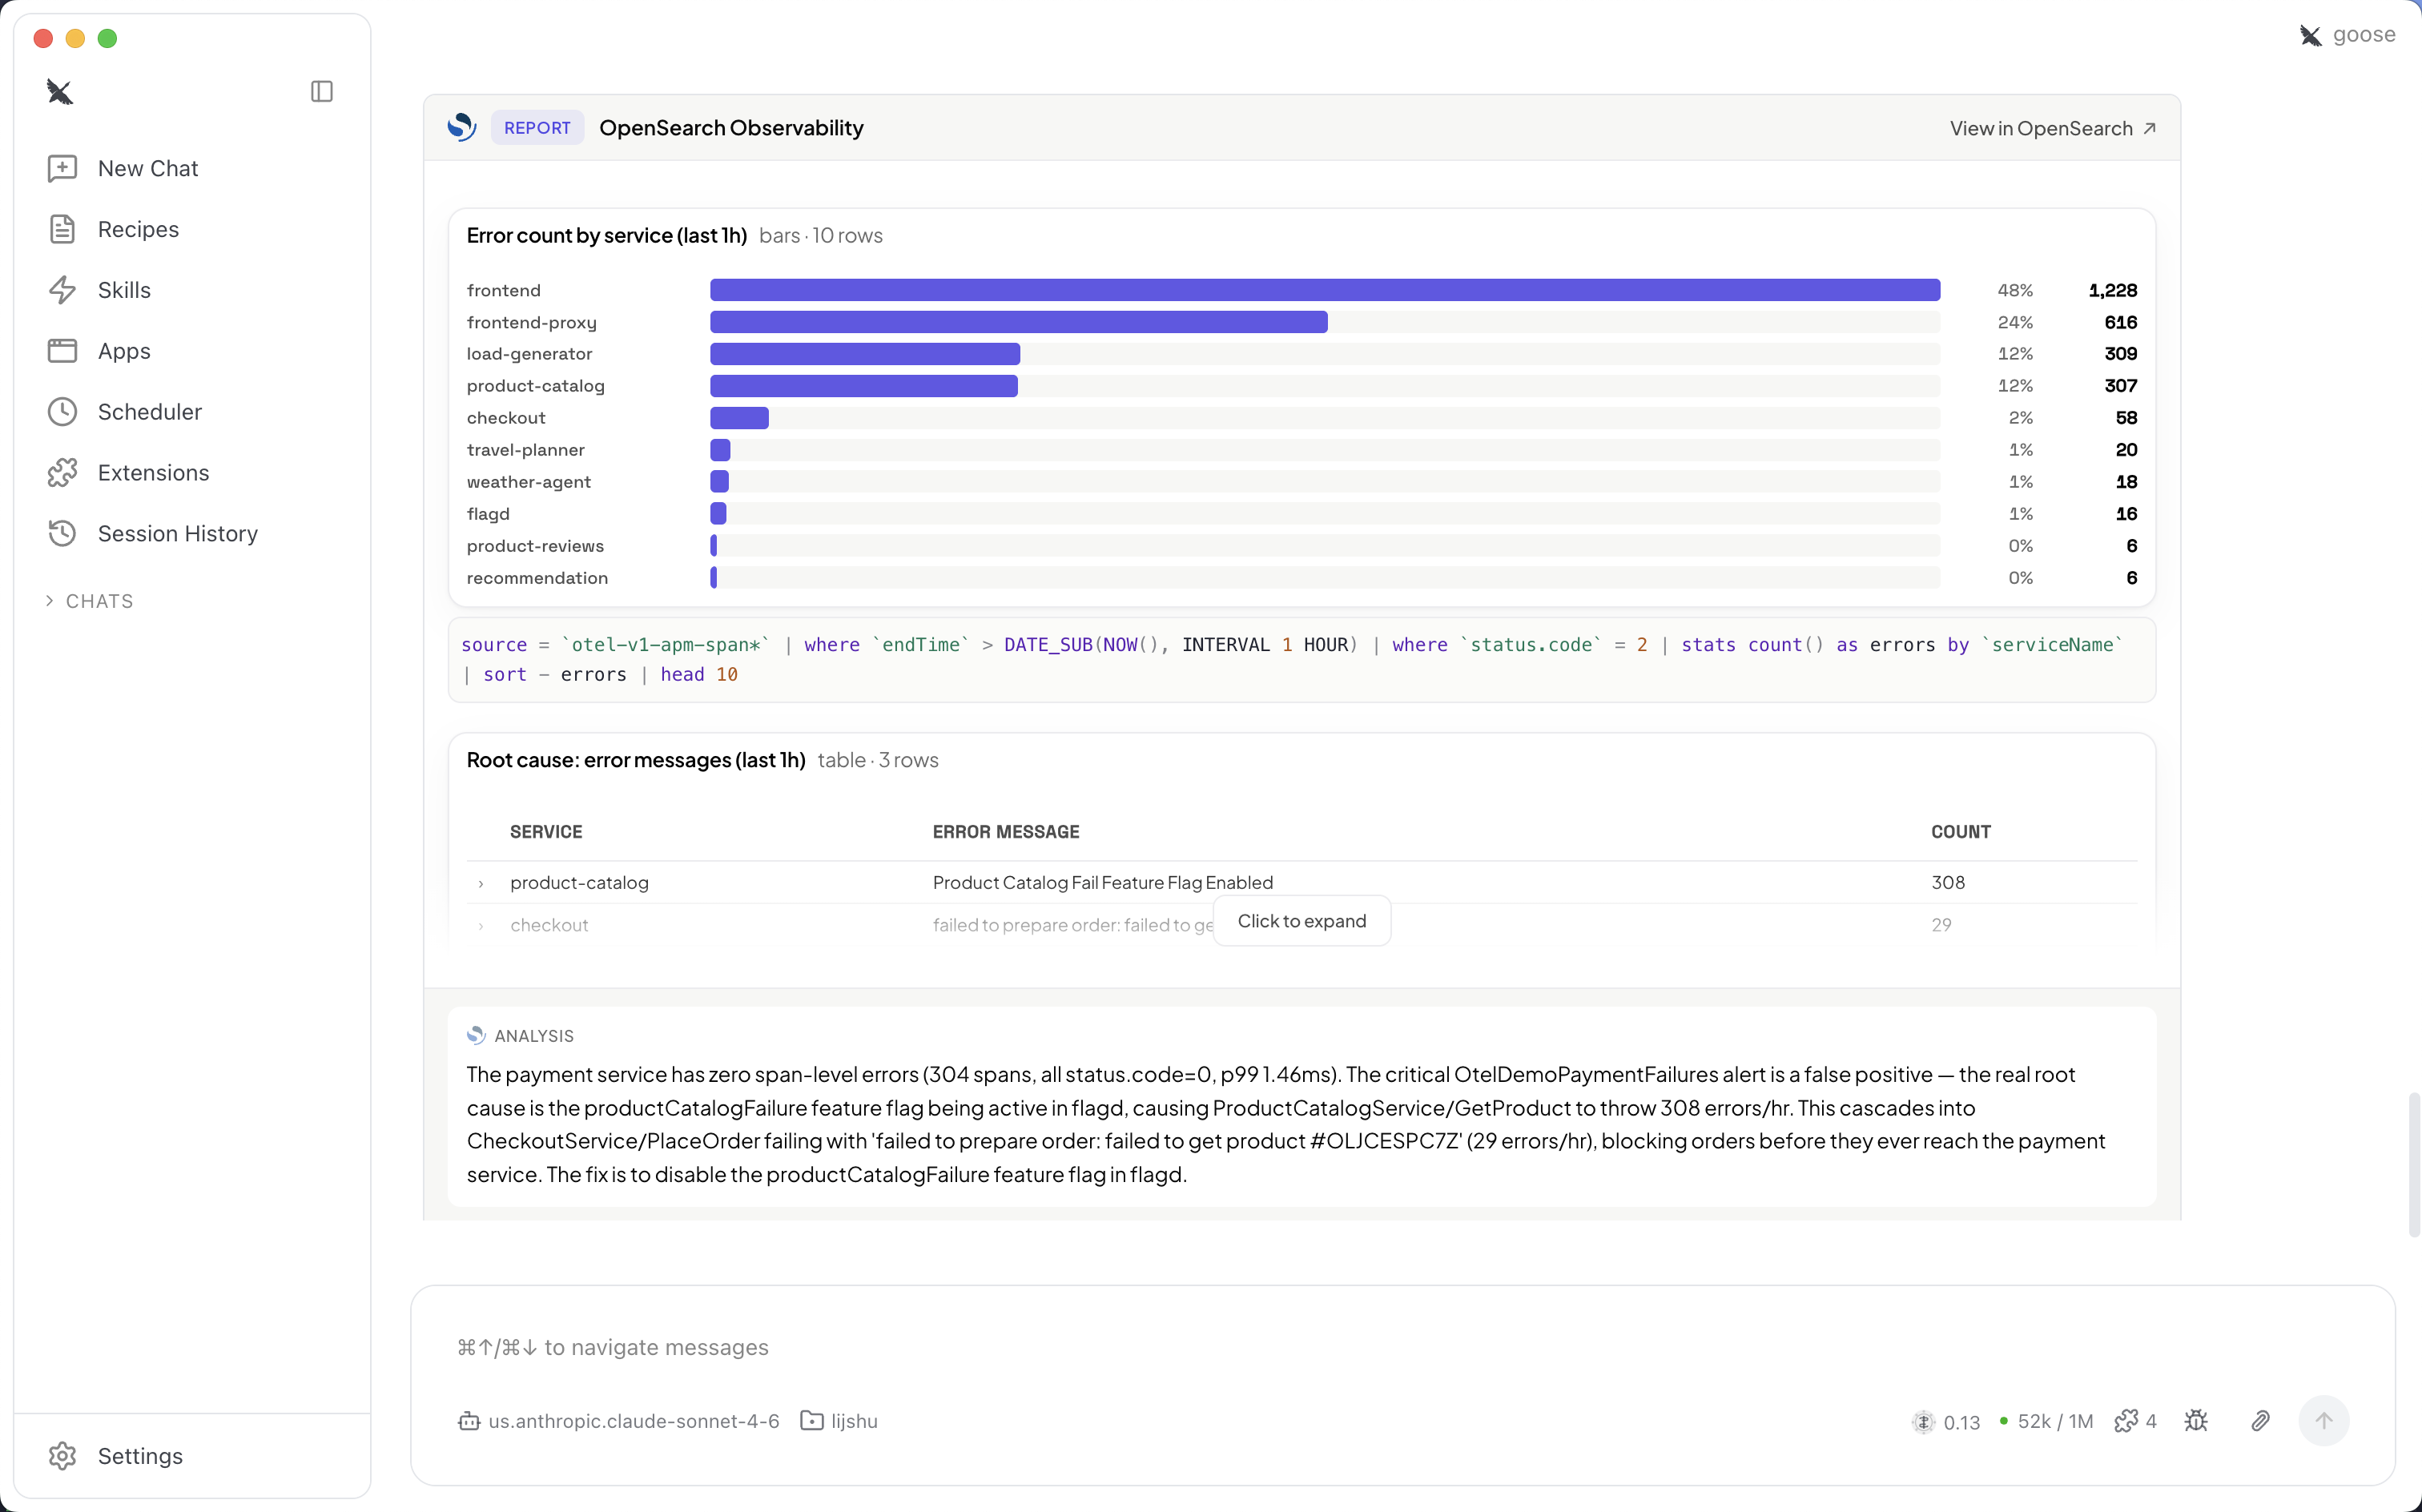This screenshot has height=1512, width=2422.
Task: Click the COUNT column header
Action: pyautogui.click(x=1960, y=832)
